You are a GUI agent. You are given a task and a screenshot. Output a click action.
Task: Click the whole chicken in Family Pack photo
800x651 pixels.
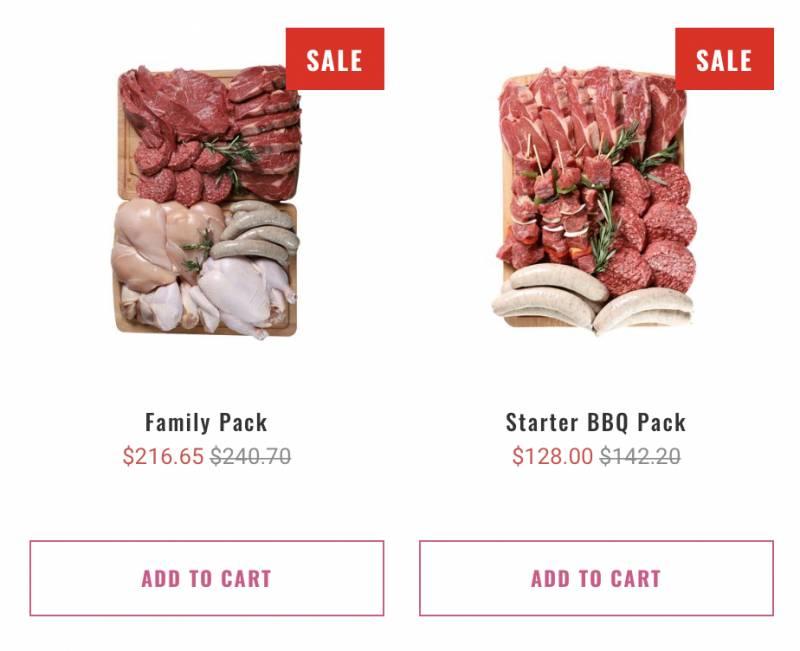pyautogui.click(x=246, y=296)
